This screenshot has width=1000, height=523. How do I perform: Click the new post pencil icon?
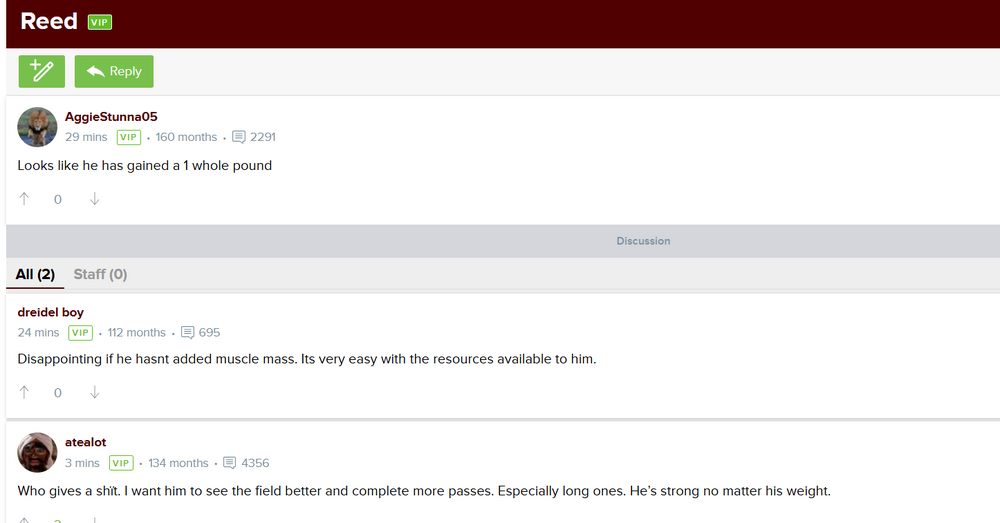pyautogui.click(x=41, y=71)
